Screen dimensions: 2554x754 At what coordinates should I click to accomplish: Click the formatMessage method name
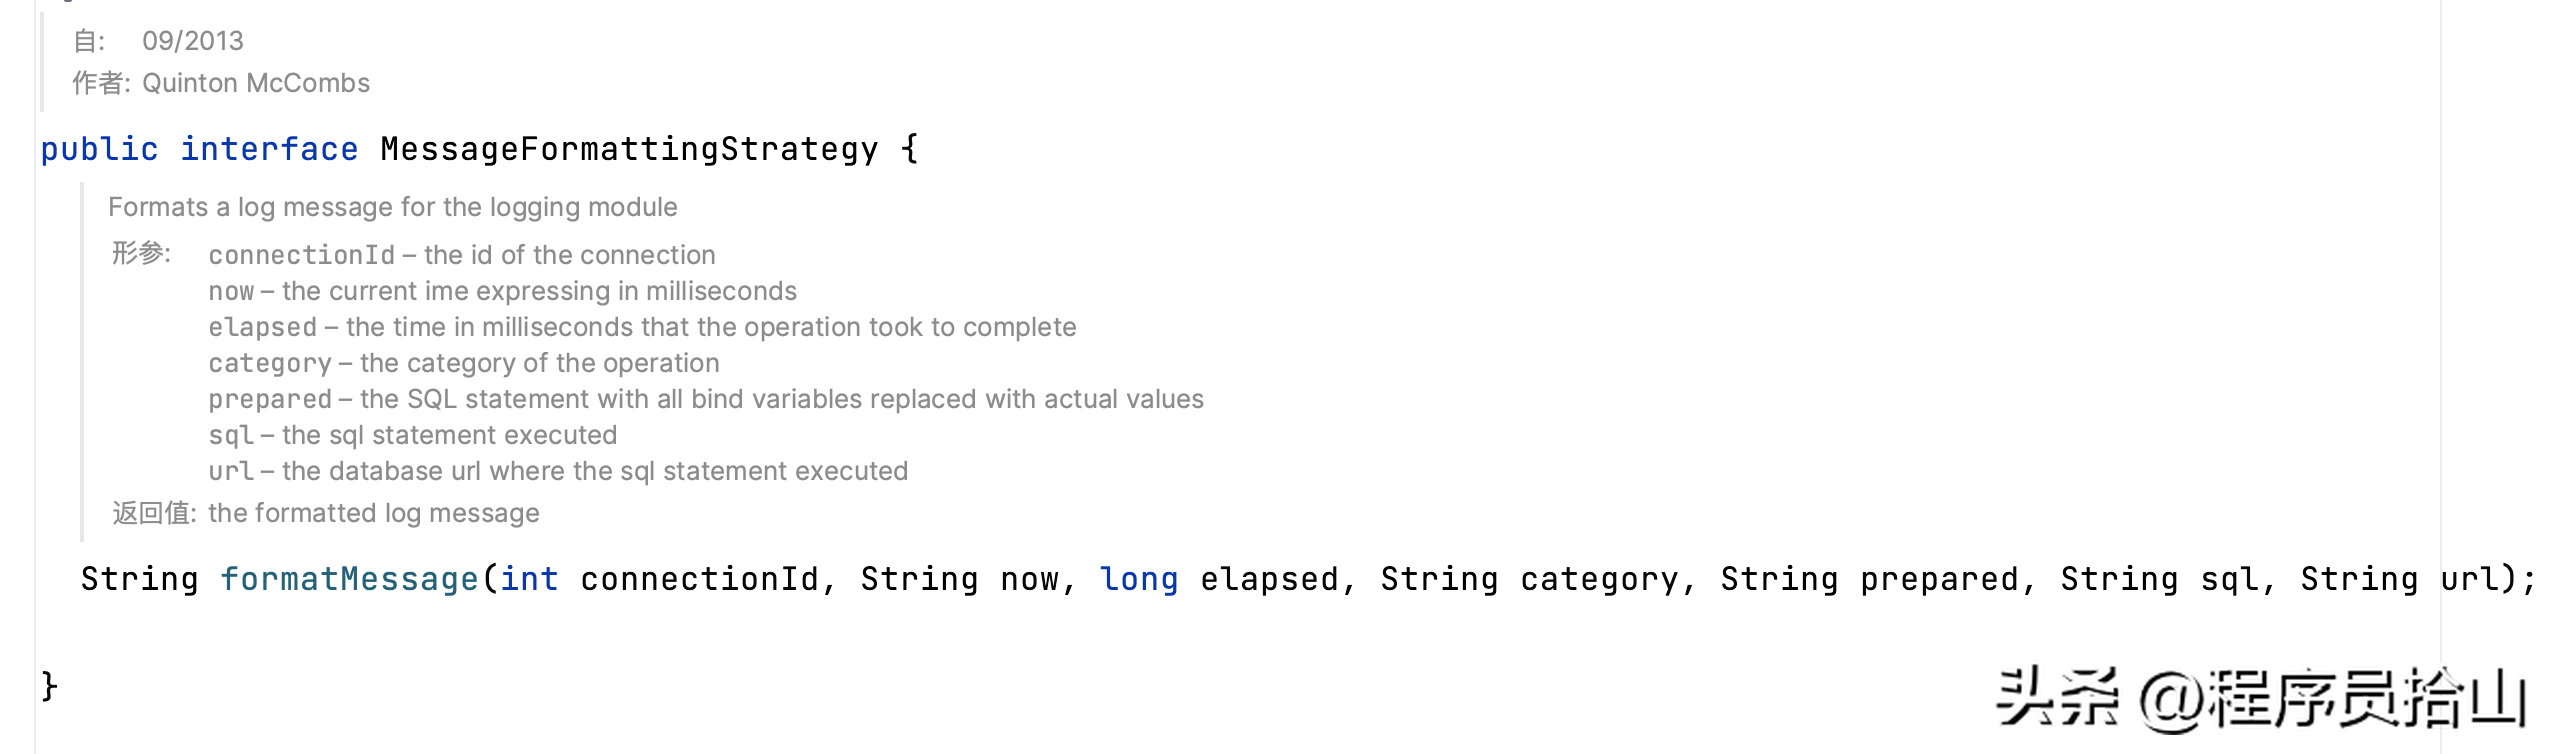point(349,579)
